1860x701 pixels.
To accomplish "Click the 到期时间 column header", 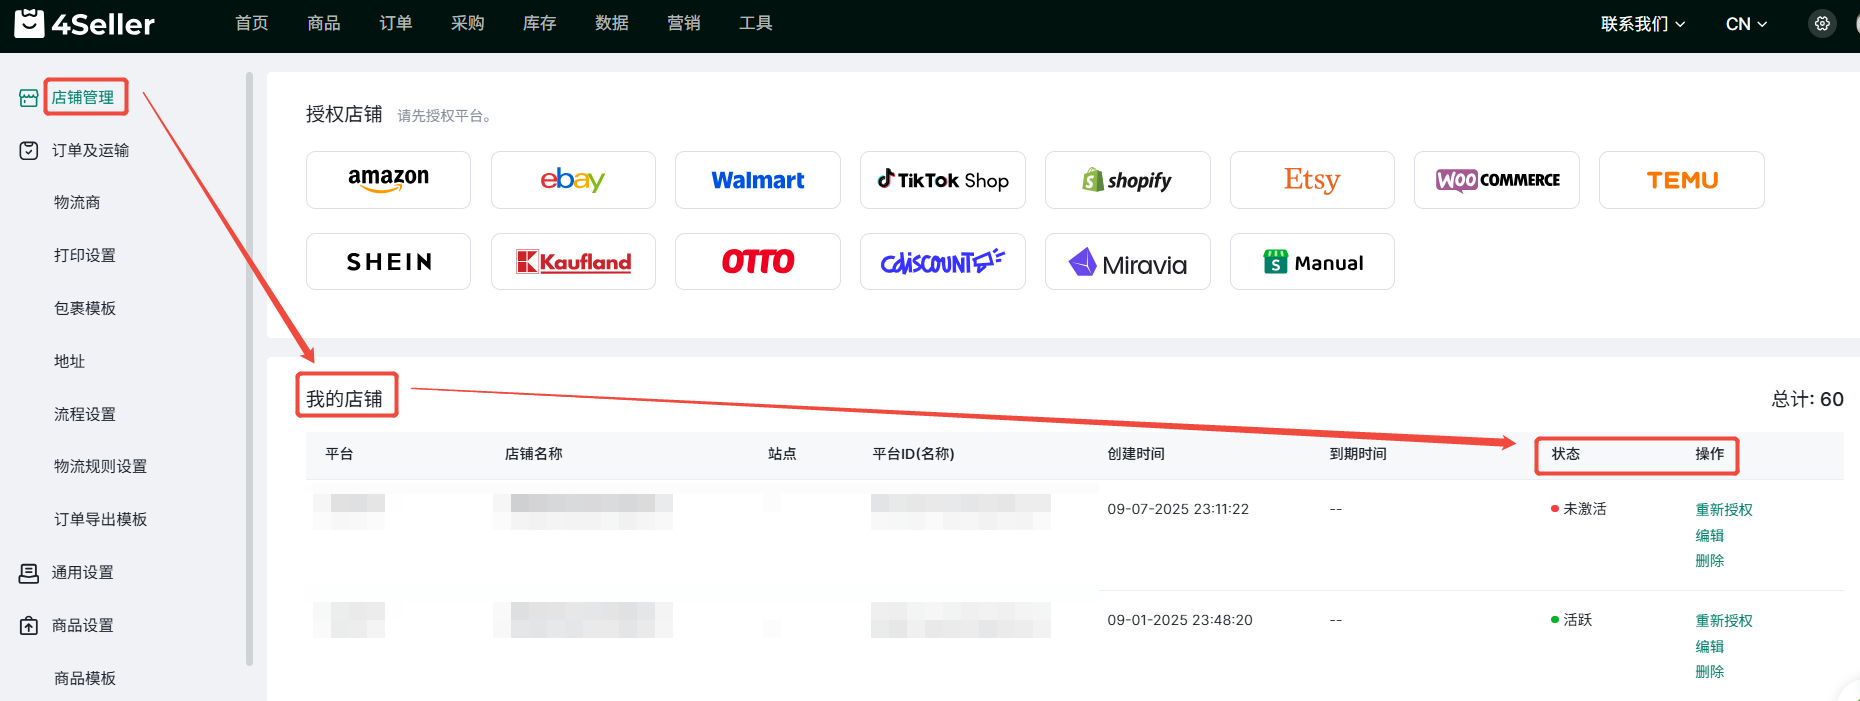I will pyautogui.click(x=1358, y=454).
